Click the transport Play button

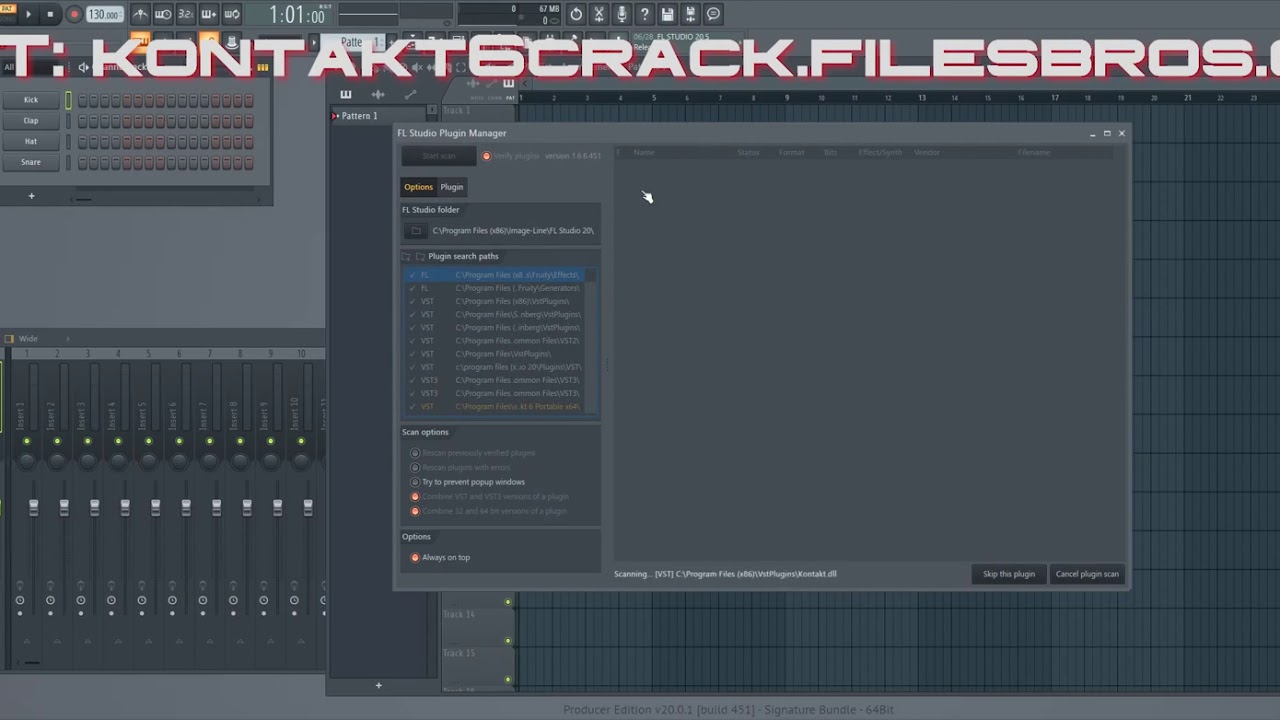pyautogui.click(x=28, y=14)
